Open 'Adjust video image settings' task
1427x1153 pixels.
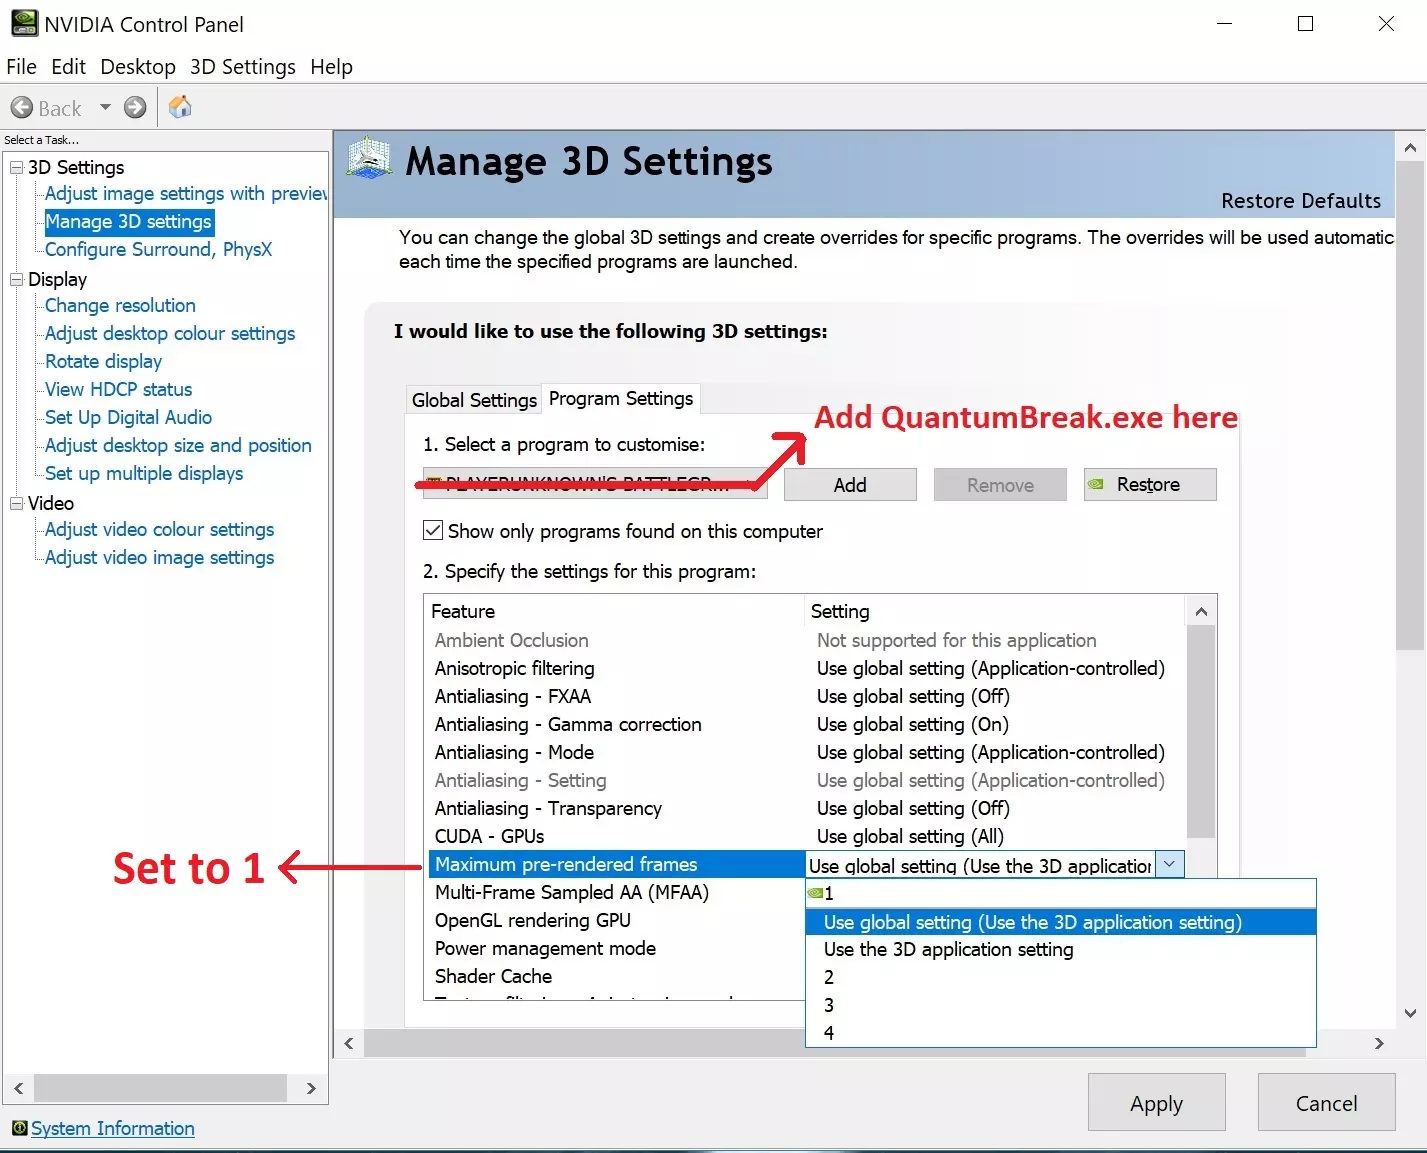point(159,558)
